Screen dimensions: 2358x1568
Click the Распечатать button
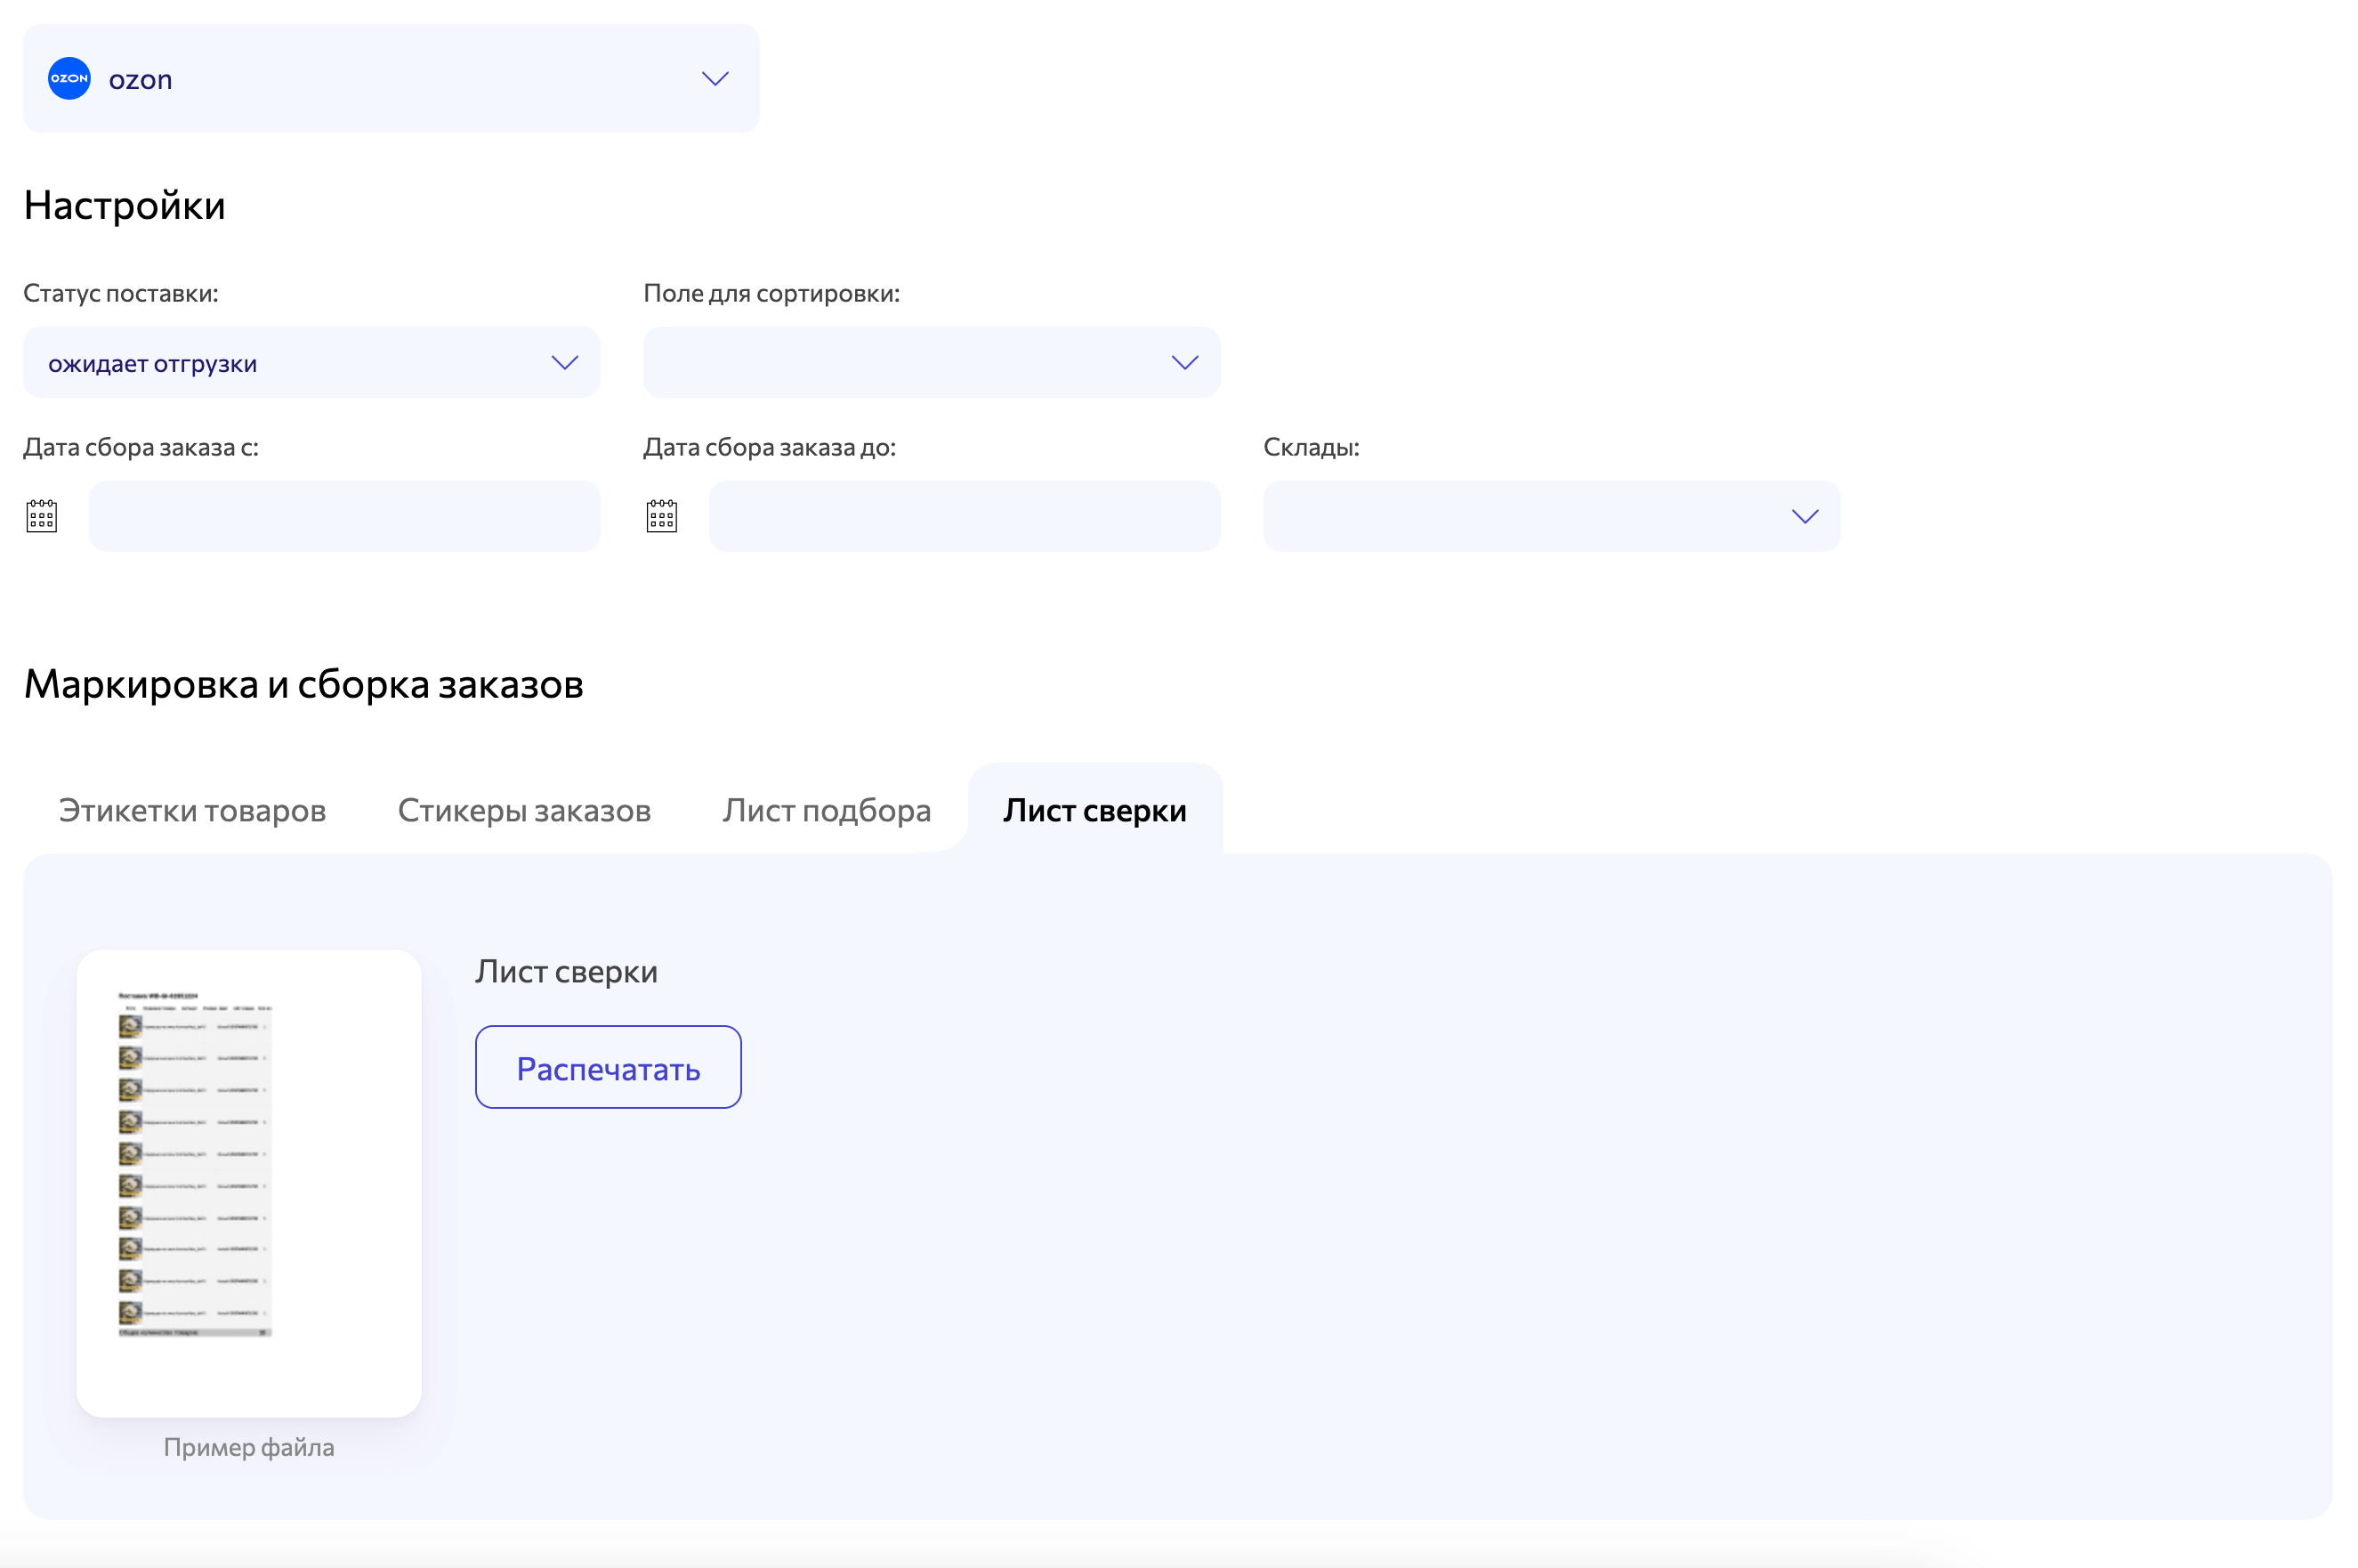click(608, 1067)
